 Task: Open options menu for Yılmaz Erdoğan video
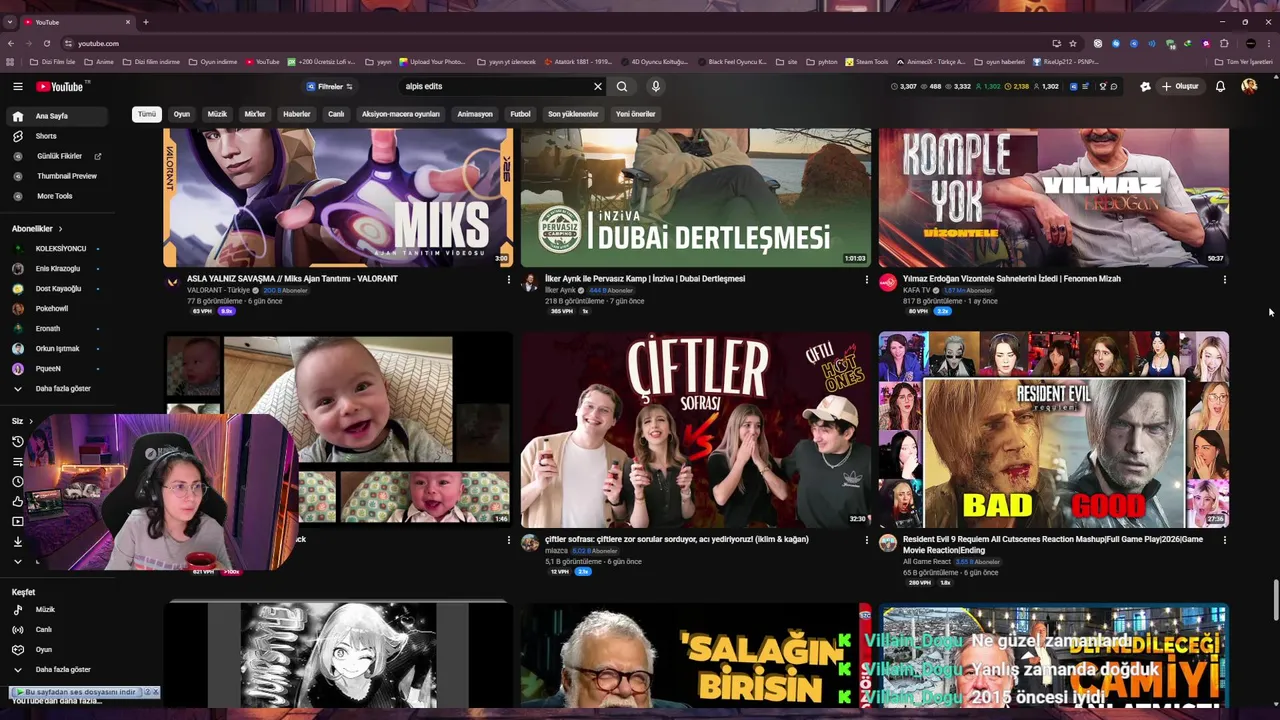coord(1224,280)
